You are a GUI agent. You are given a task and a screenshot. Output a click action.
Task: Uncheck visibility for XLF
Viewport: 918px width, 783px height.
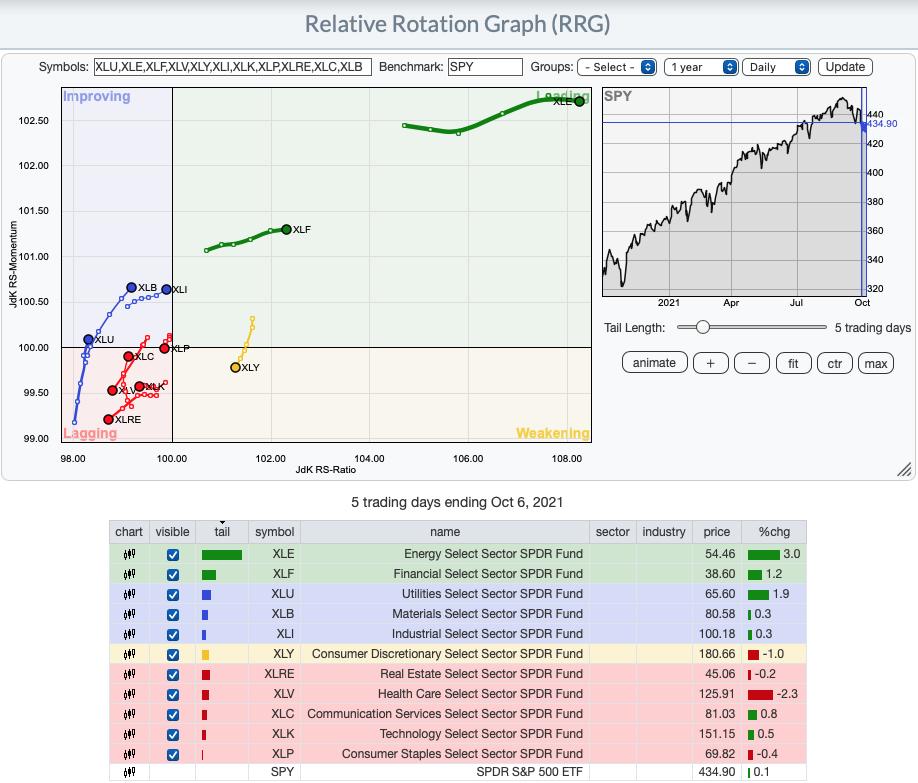173,575
